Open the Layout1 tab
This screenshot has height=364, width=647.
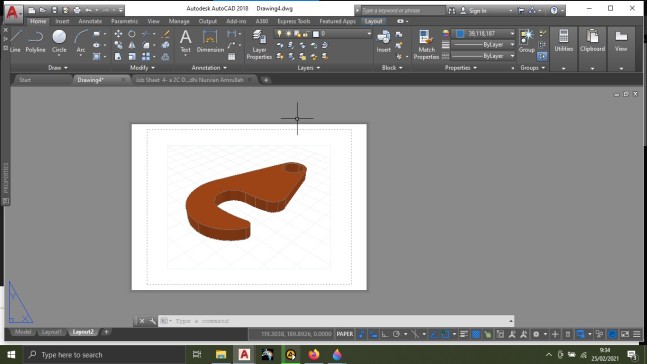click(52, 332)
